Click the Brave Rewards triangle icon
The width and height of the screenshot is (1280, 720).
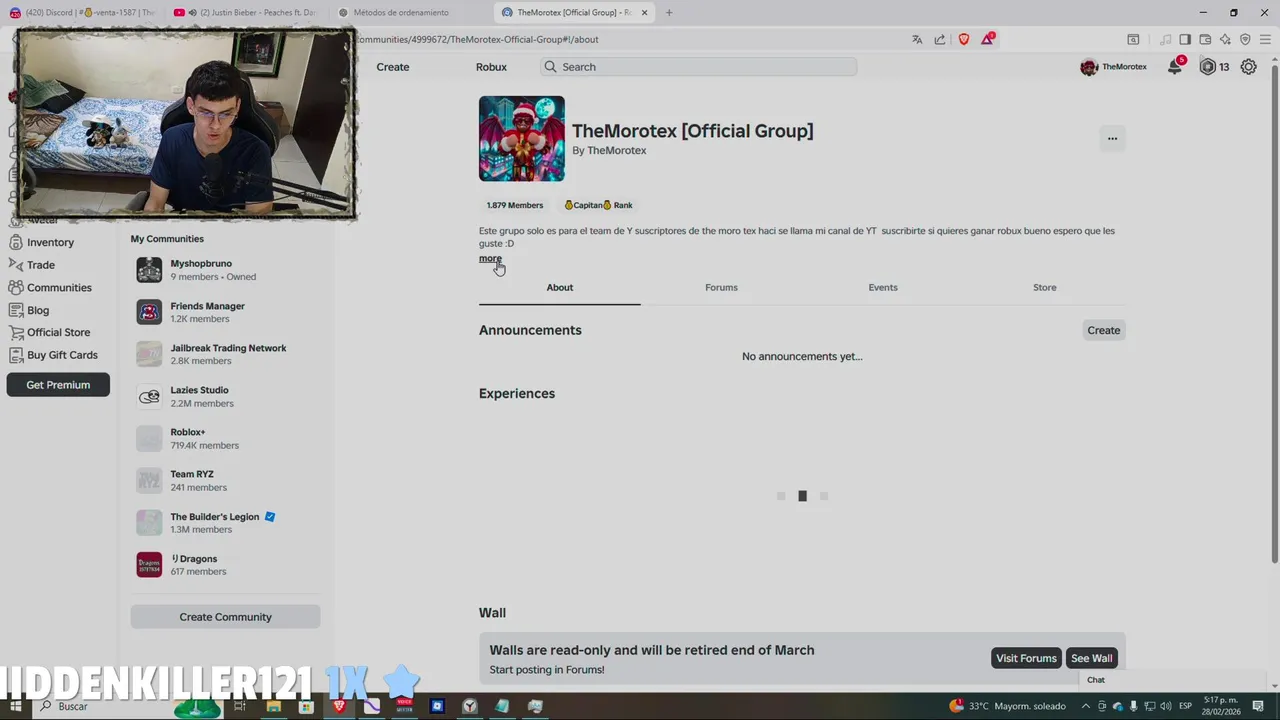987,39
